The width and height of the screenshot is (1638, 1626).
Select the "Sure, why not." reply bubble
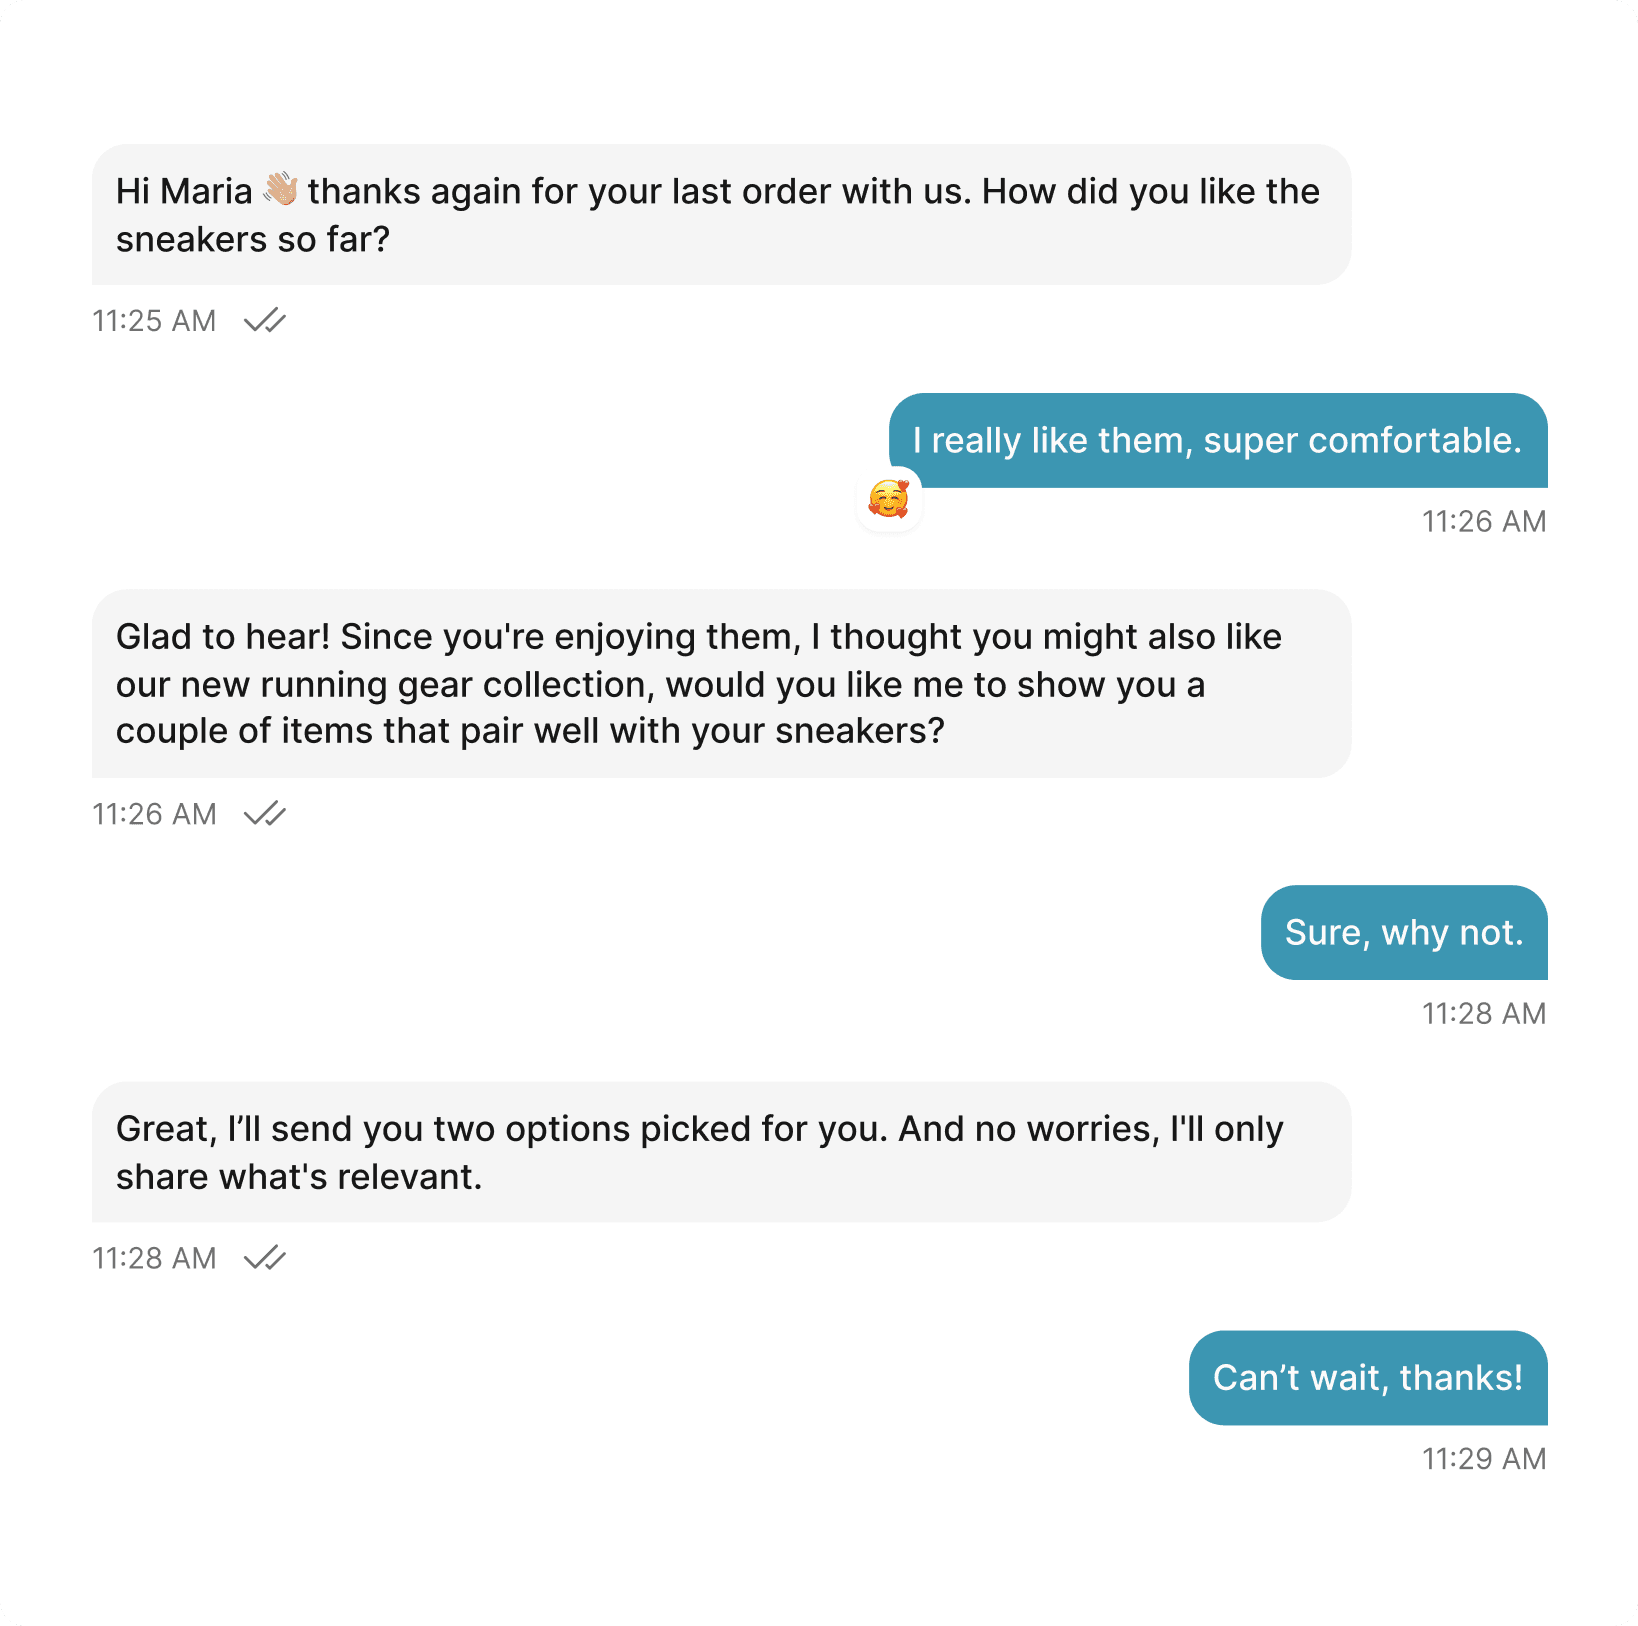1403,933
